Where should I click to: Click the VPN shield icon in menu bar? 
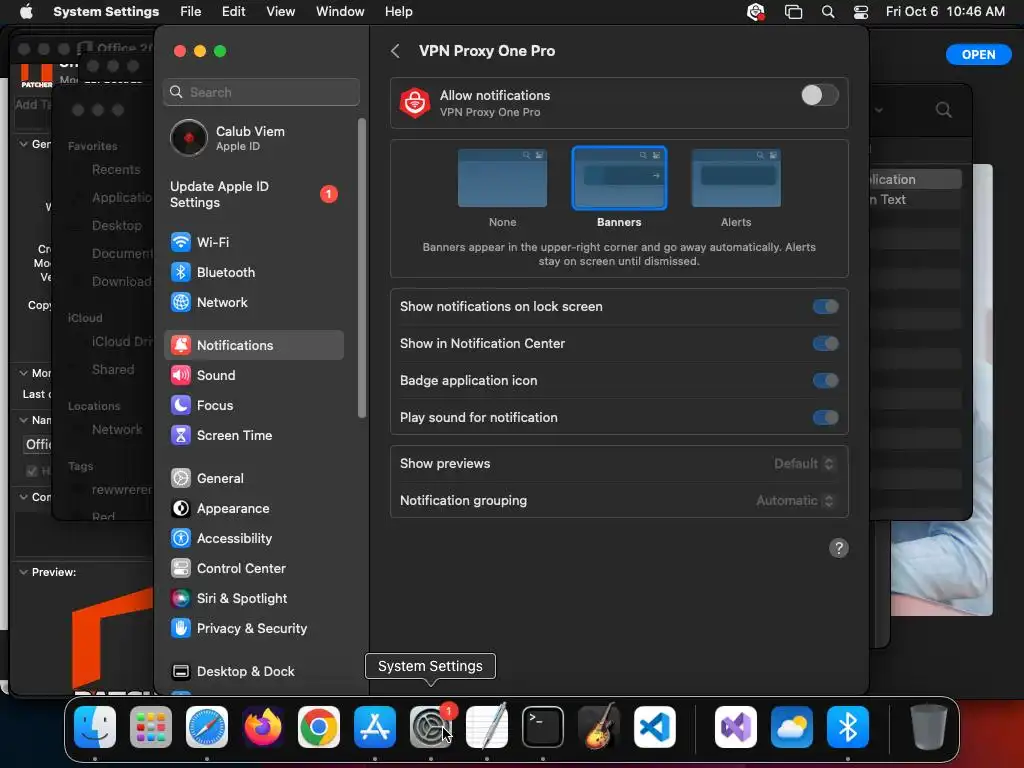point(756,12)
